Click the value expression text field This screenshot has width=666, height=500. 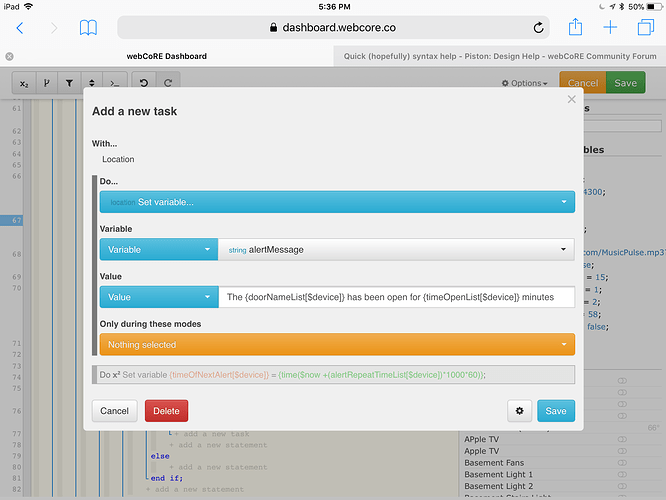[x=397, y=297]
